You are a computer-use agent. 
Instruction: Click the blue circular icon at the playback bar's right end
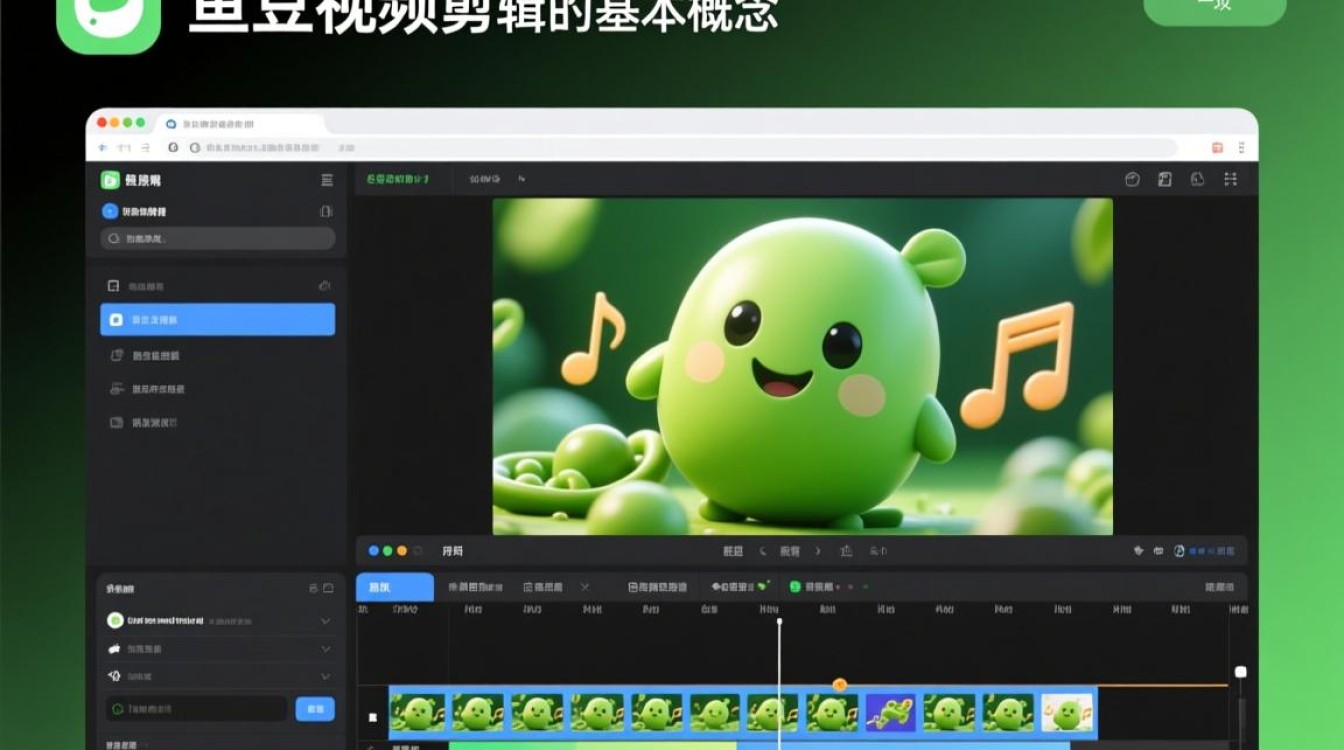click(1179, 551)
